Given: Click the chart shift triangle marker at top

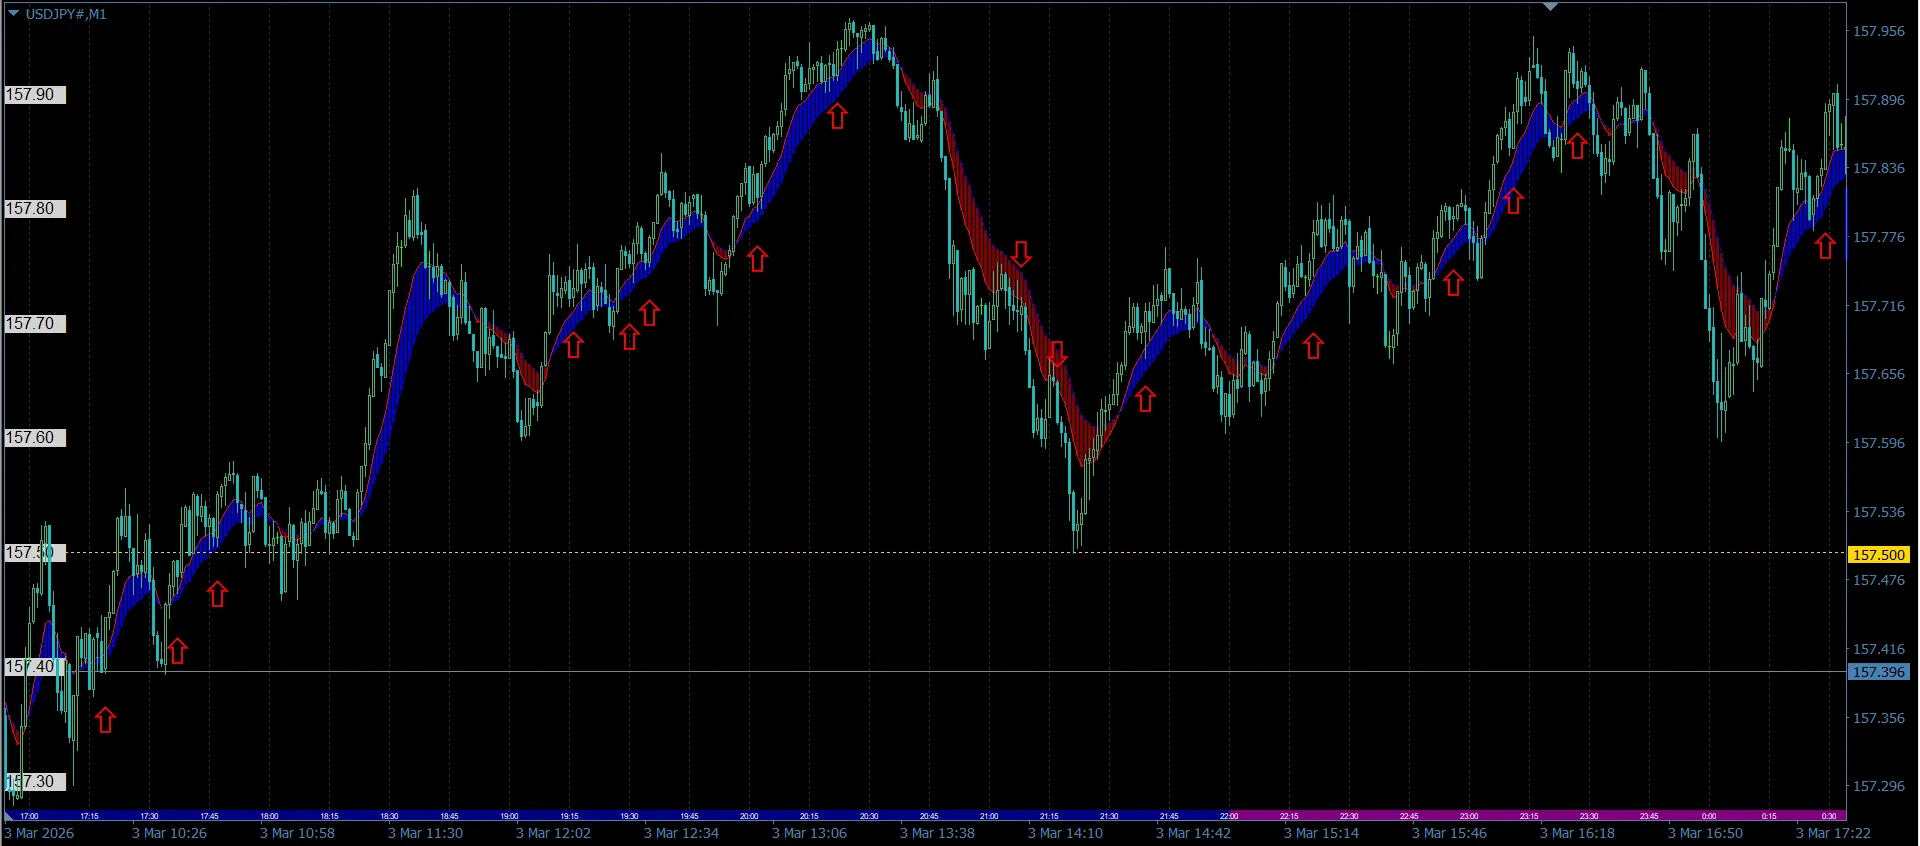Looking at the screenshot, I should 1550,7.
